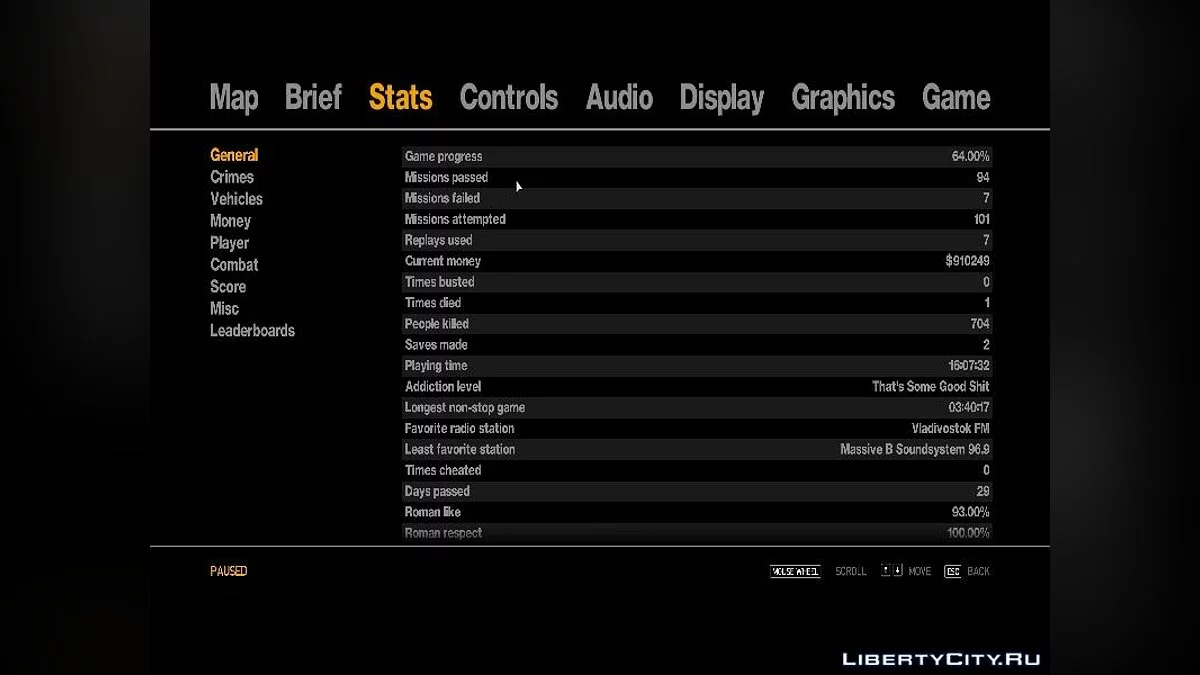Screen dimensions: 1200x675
Task: Click the up arrow Move key icon
Action: pyautogui.click(x=885, y=570)
